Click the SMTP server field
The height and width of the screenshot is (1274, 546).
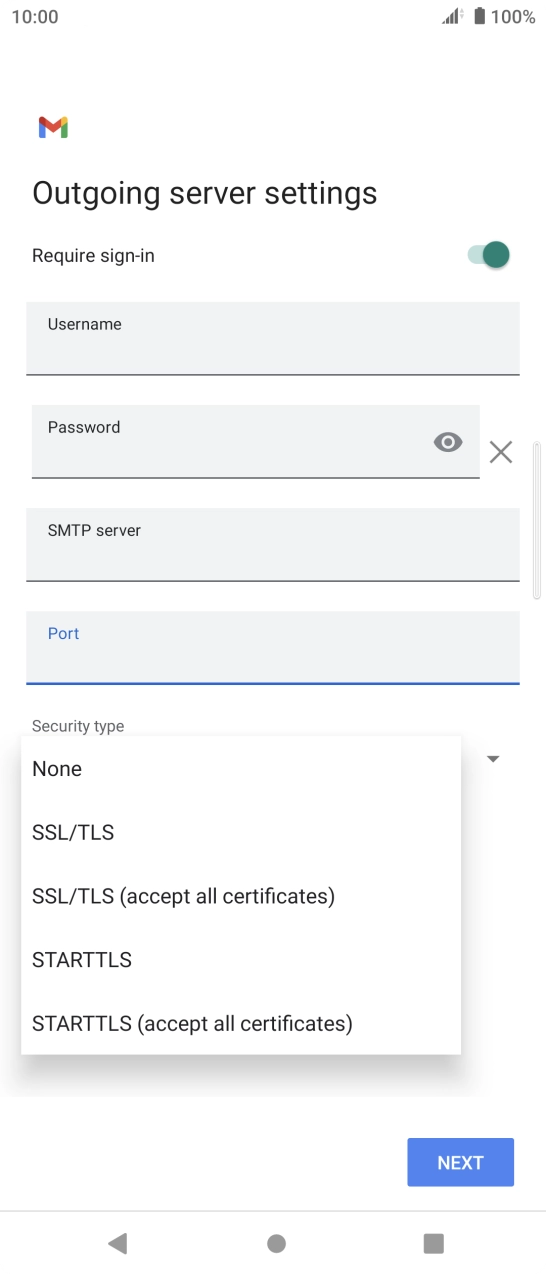coord(273,545)
